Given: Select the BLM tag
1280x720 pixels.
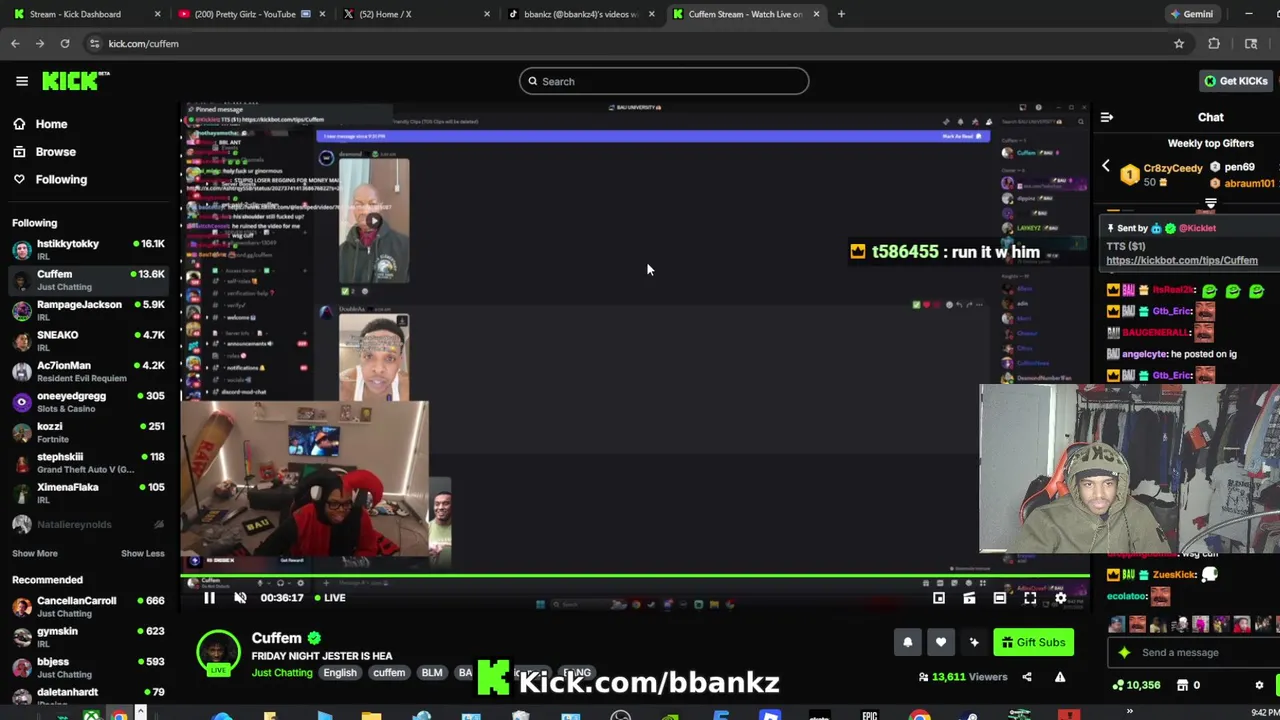Looking at the screenshot, I should point(432,673).
